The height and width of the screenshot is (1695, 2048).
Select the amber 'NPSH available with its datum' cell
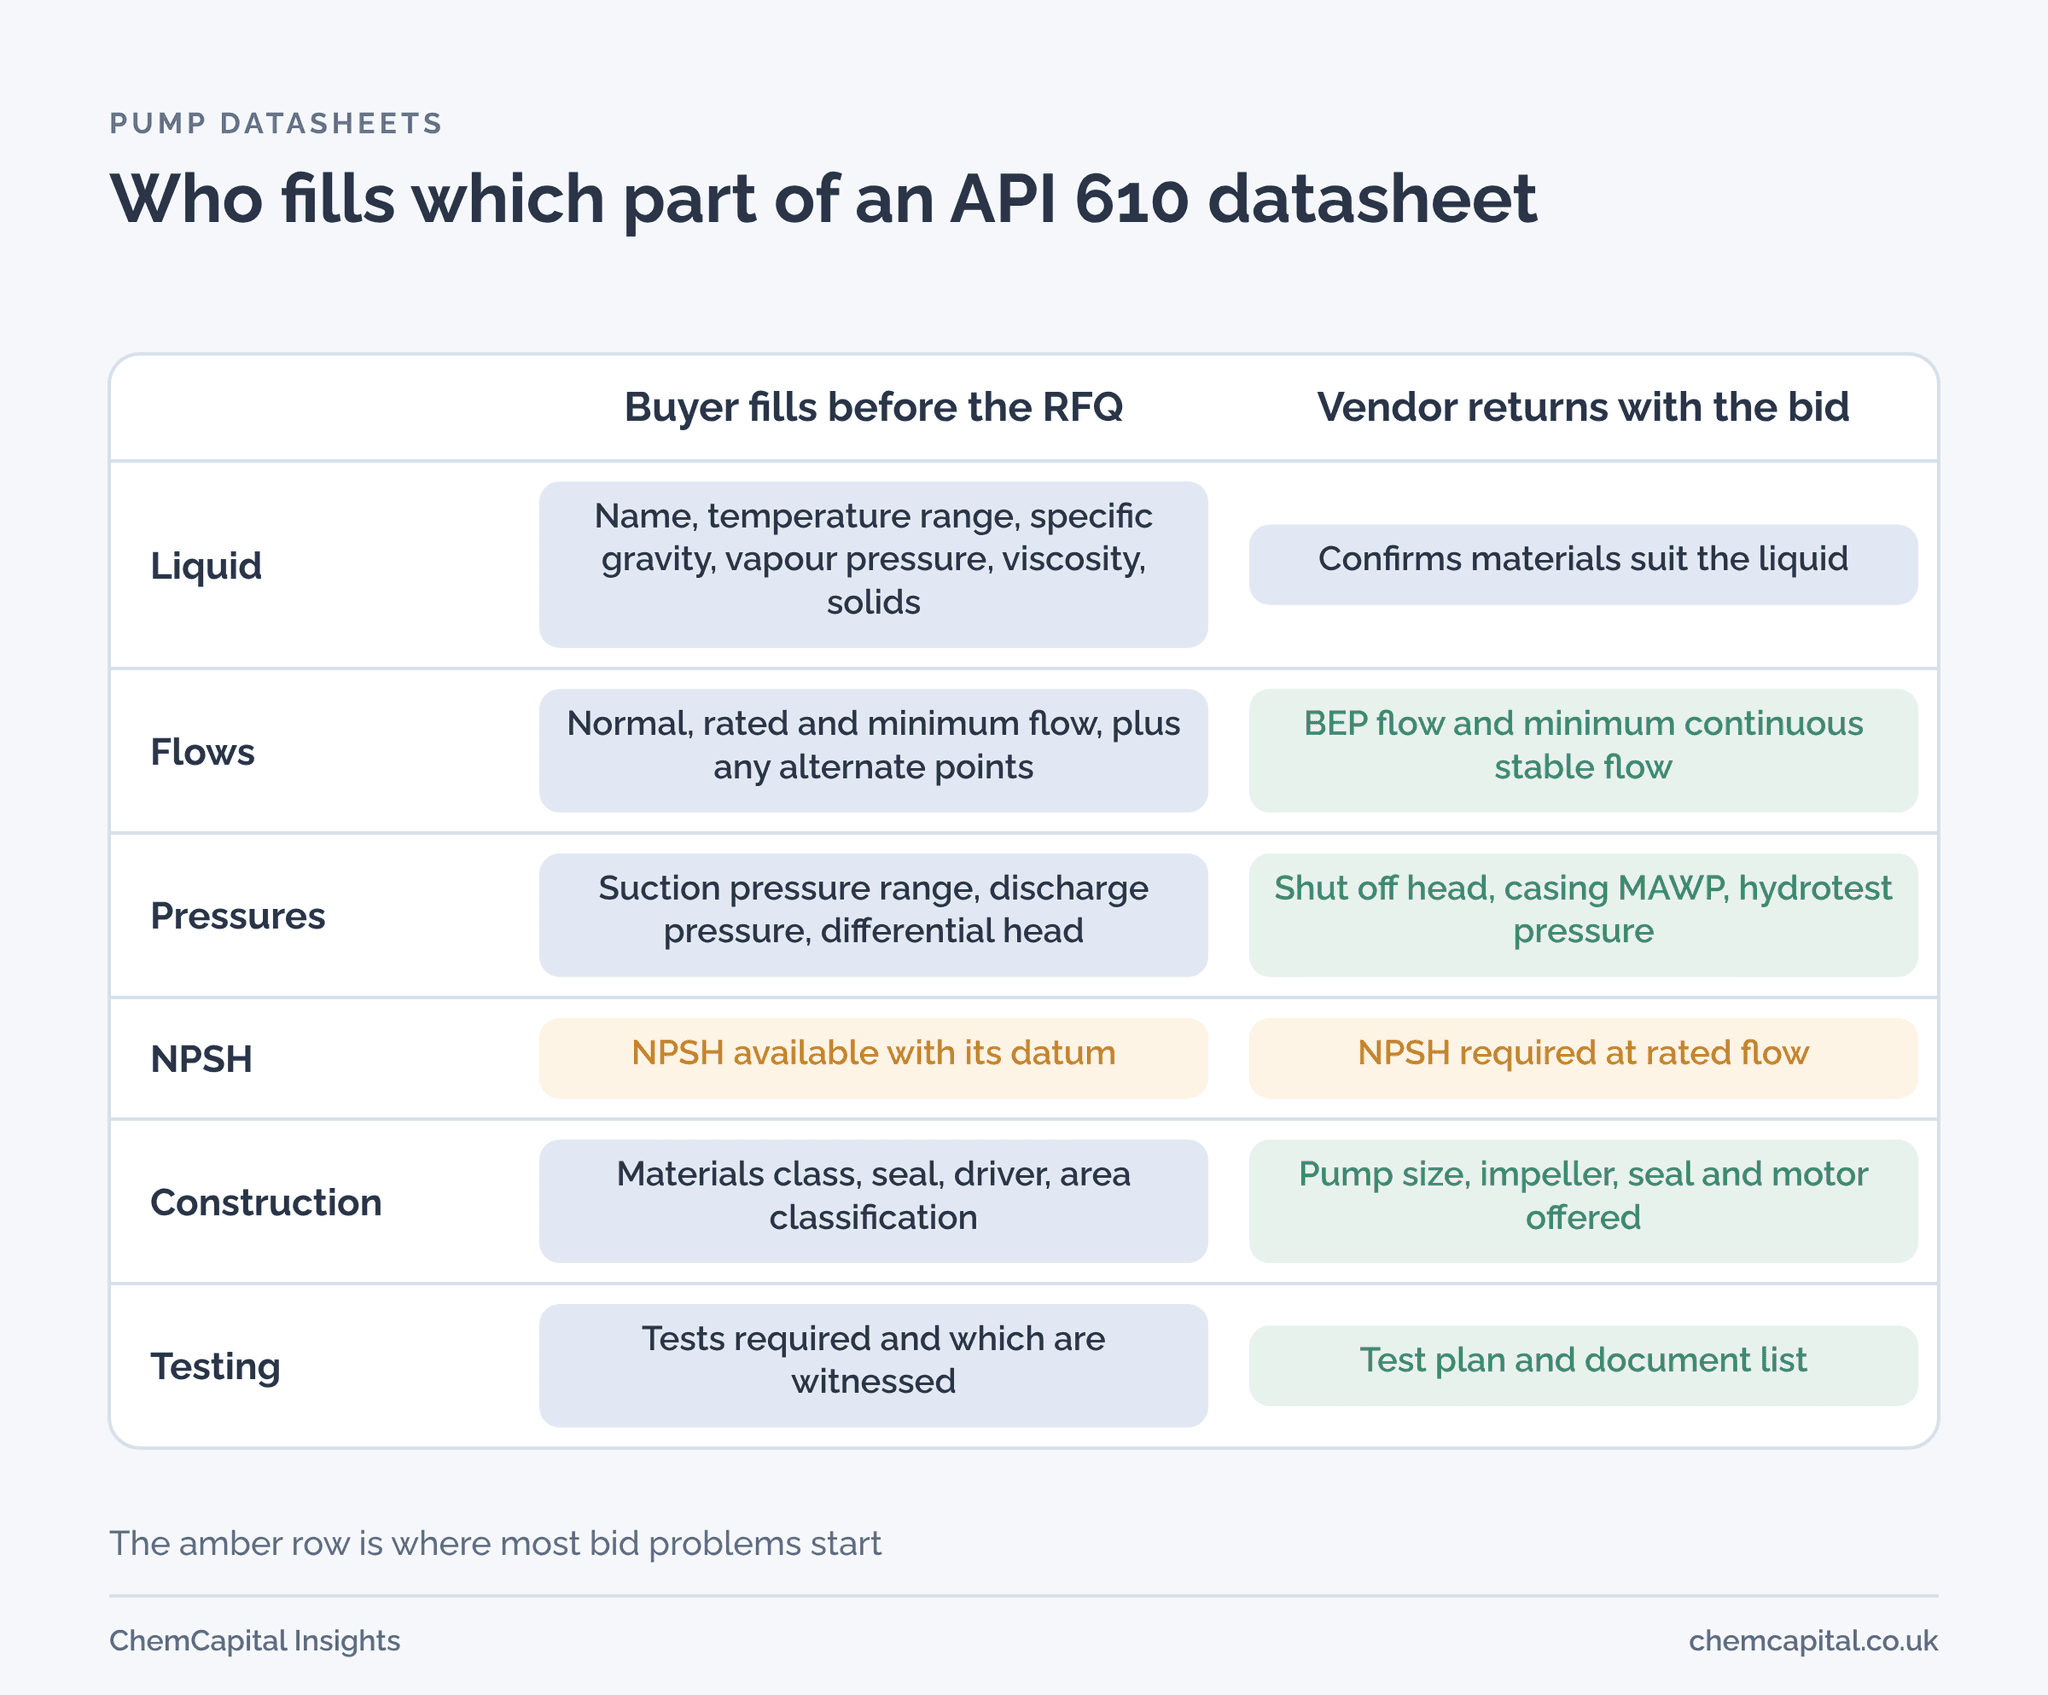point(873,1058)
